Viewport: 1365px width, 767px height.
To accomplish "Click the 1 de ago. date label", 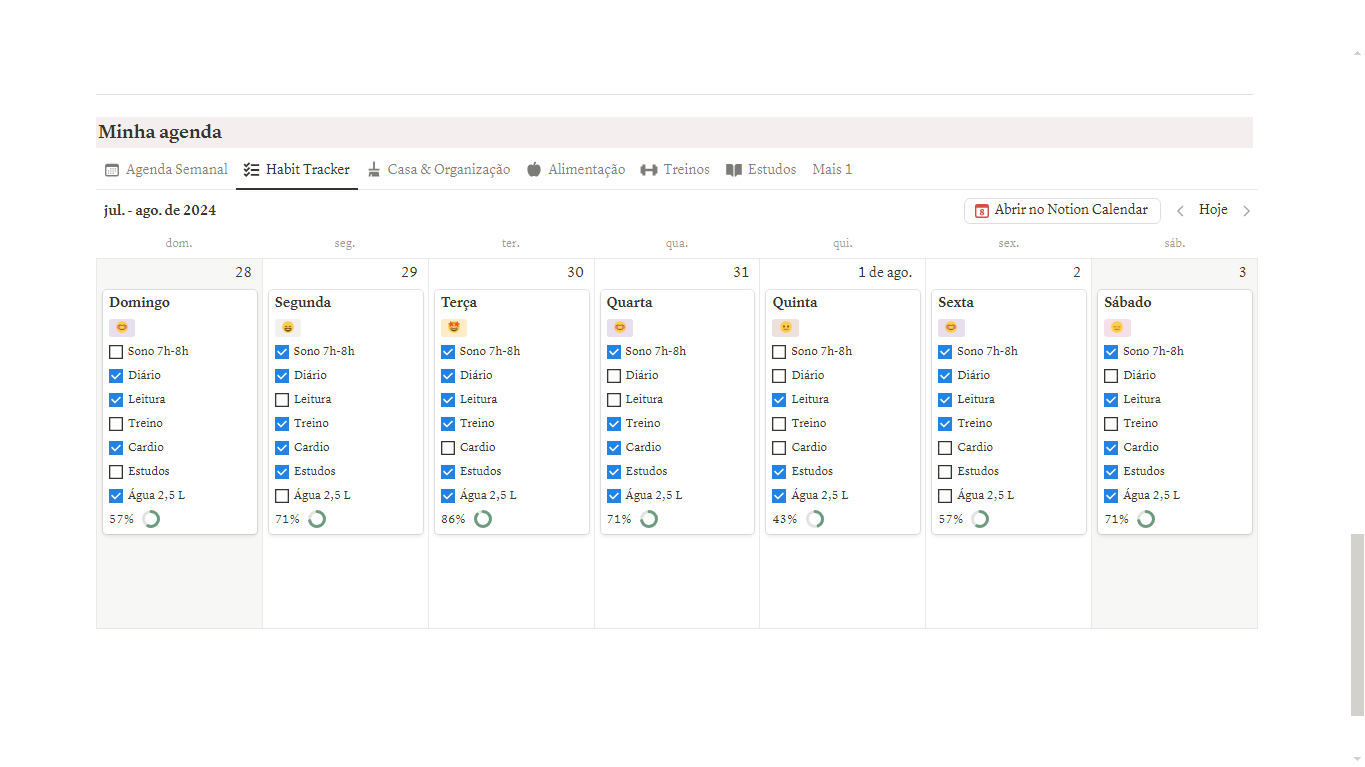I will click(885, 273).
